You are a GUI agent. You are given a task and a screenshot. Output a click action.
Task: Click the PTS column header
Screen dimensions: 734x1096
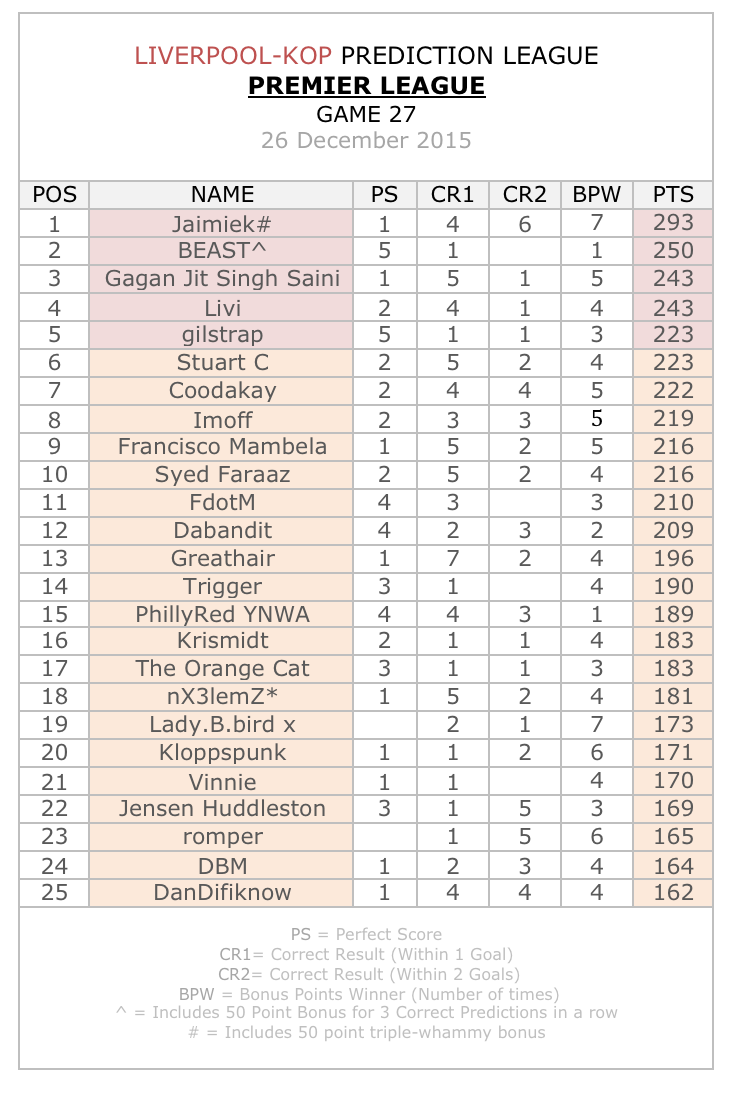673,194
